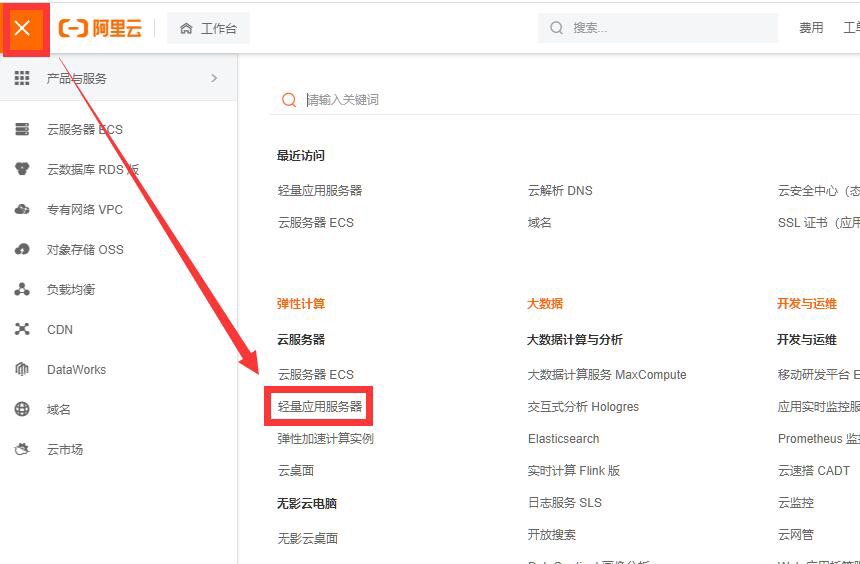The image size is (860, 564).
Task: Open DataWorks from the sidebar
Action: click(76, 369)
